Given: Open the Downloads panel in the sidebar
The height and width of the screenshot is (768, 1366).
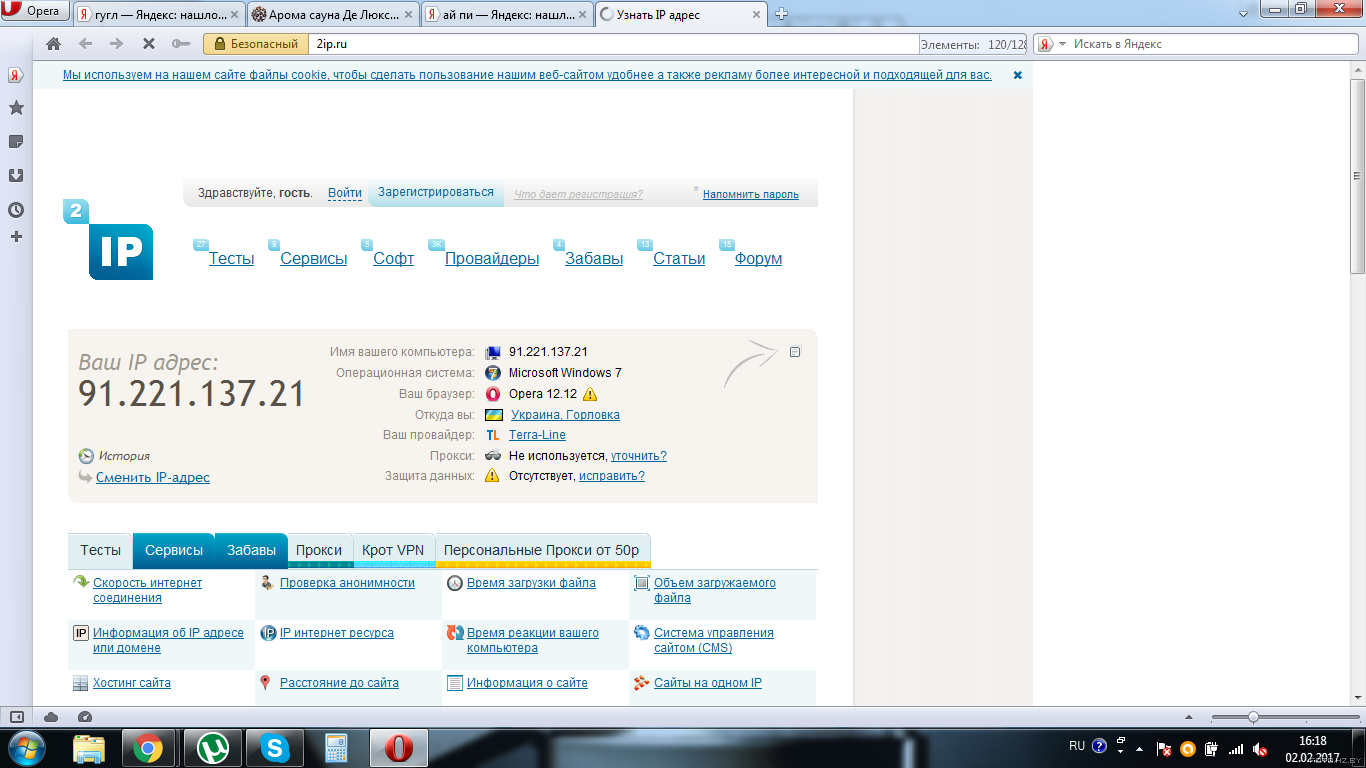Looking at the screenshot, I should coord(16,176).
